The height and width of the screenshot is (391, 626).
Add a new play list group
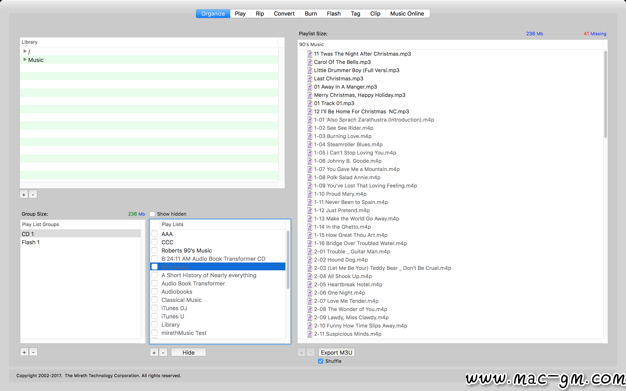point(24,352)
